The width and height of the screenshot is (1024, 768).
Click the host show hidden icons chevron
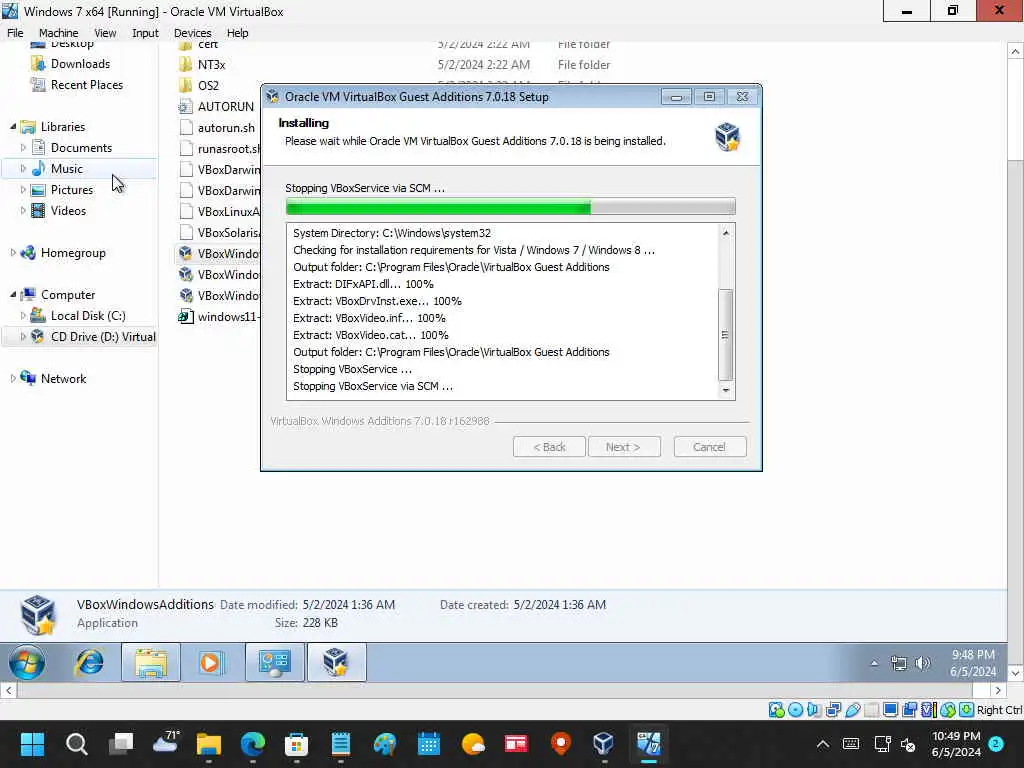[823, 744]
